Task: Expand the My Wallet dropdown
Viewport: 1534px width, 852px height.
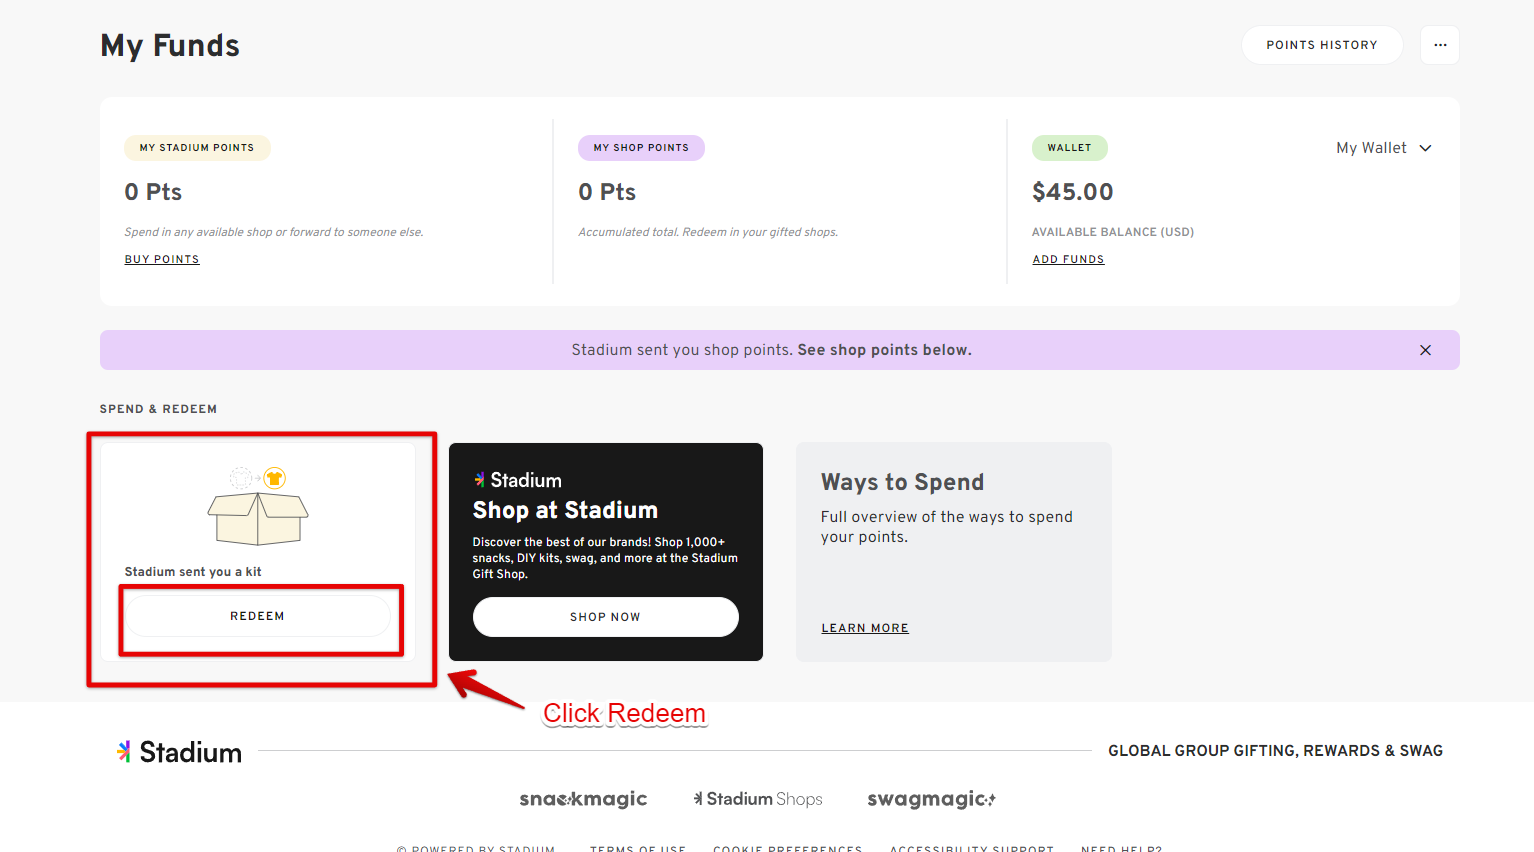Action: coord(1384,147)
